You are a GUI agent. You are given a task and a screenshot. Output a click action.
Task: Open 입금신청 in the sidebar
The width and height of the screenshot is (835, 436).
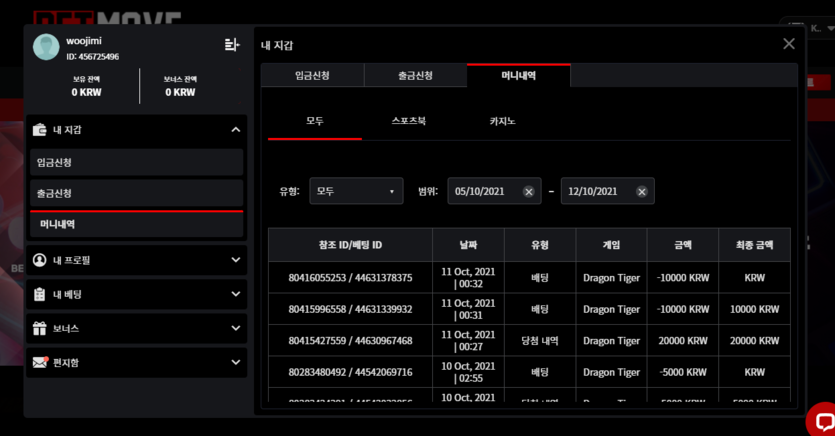click(x=136, y=162)
